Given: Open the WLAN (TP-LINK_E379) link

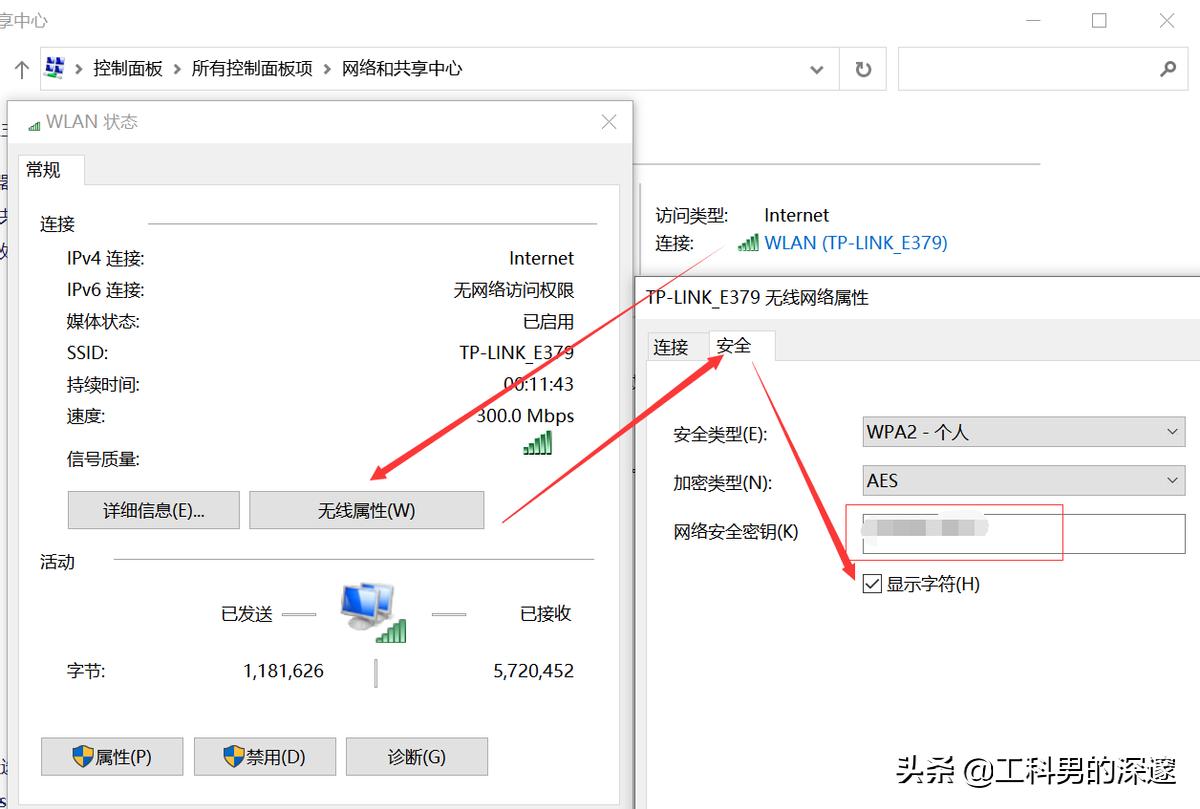Looking at the screenshot, I should tap(855, 242).
